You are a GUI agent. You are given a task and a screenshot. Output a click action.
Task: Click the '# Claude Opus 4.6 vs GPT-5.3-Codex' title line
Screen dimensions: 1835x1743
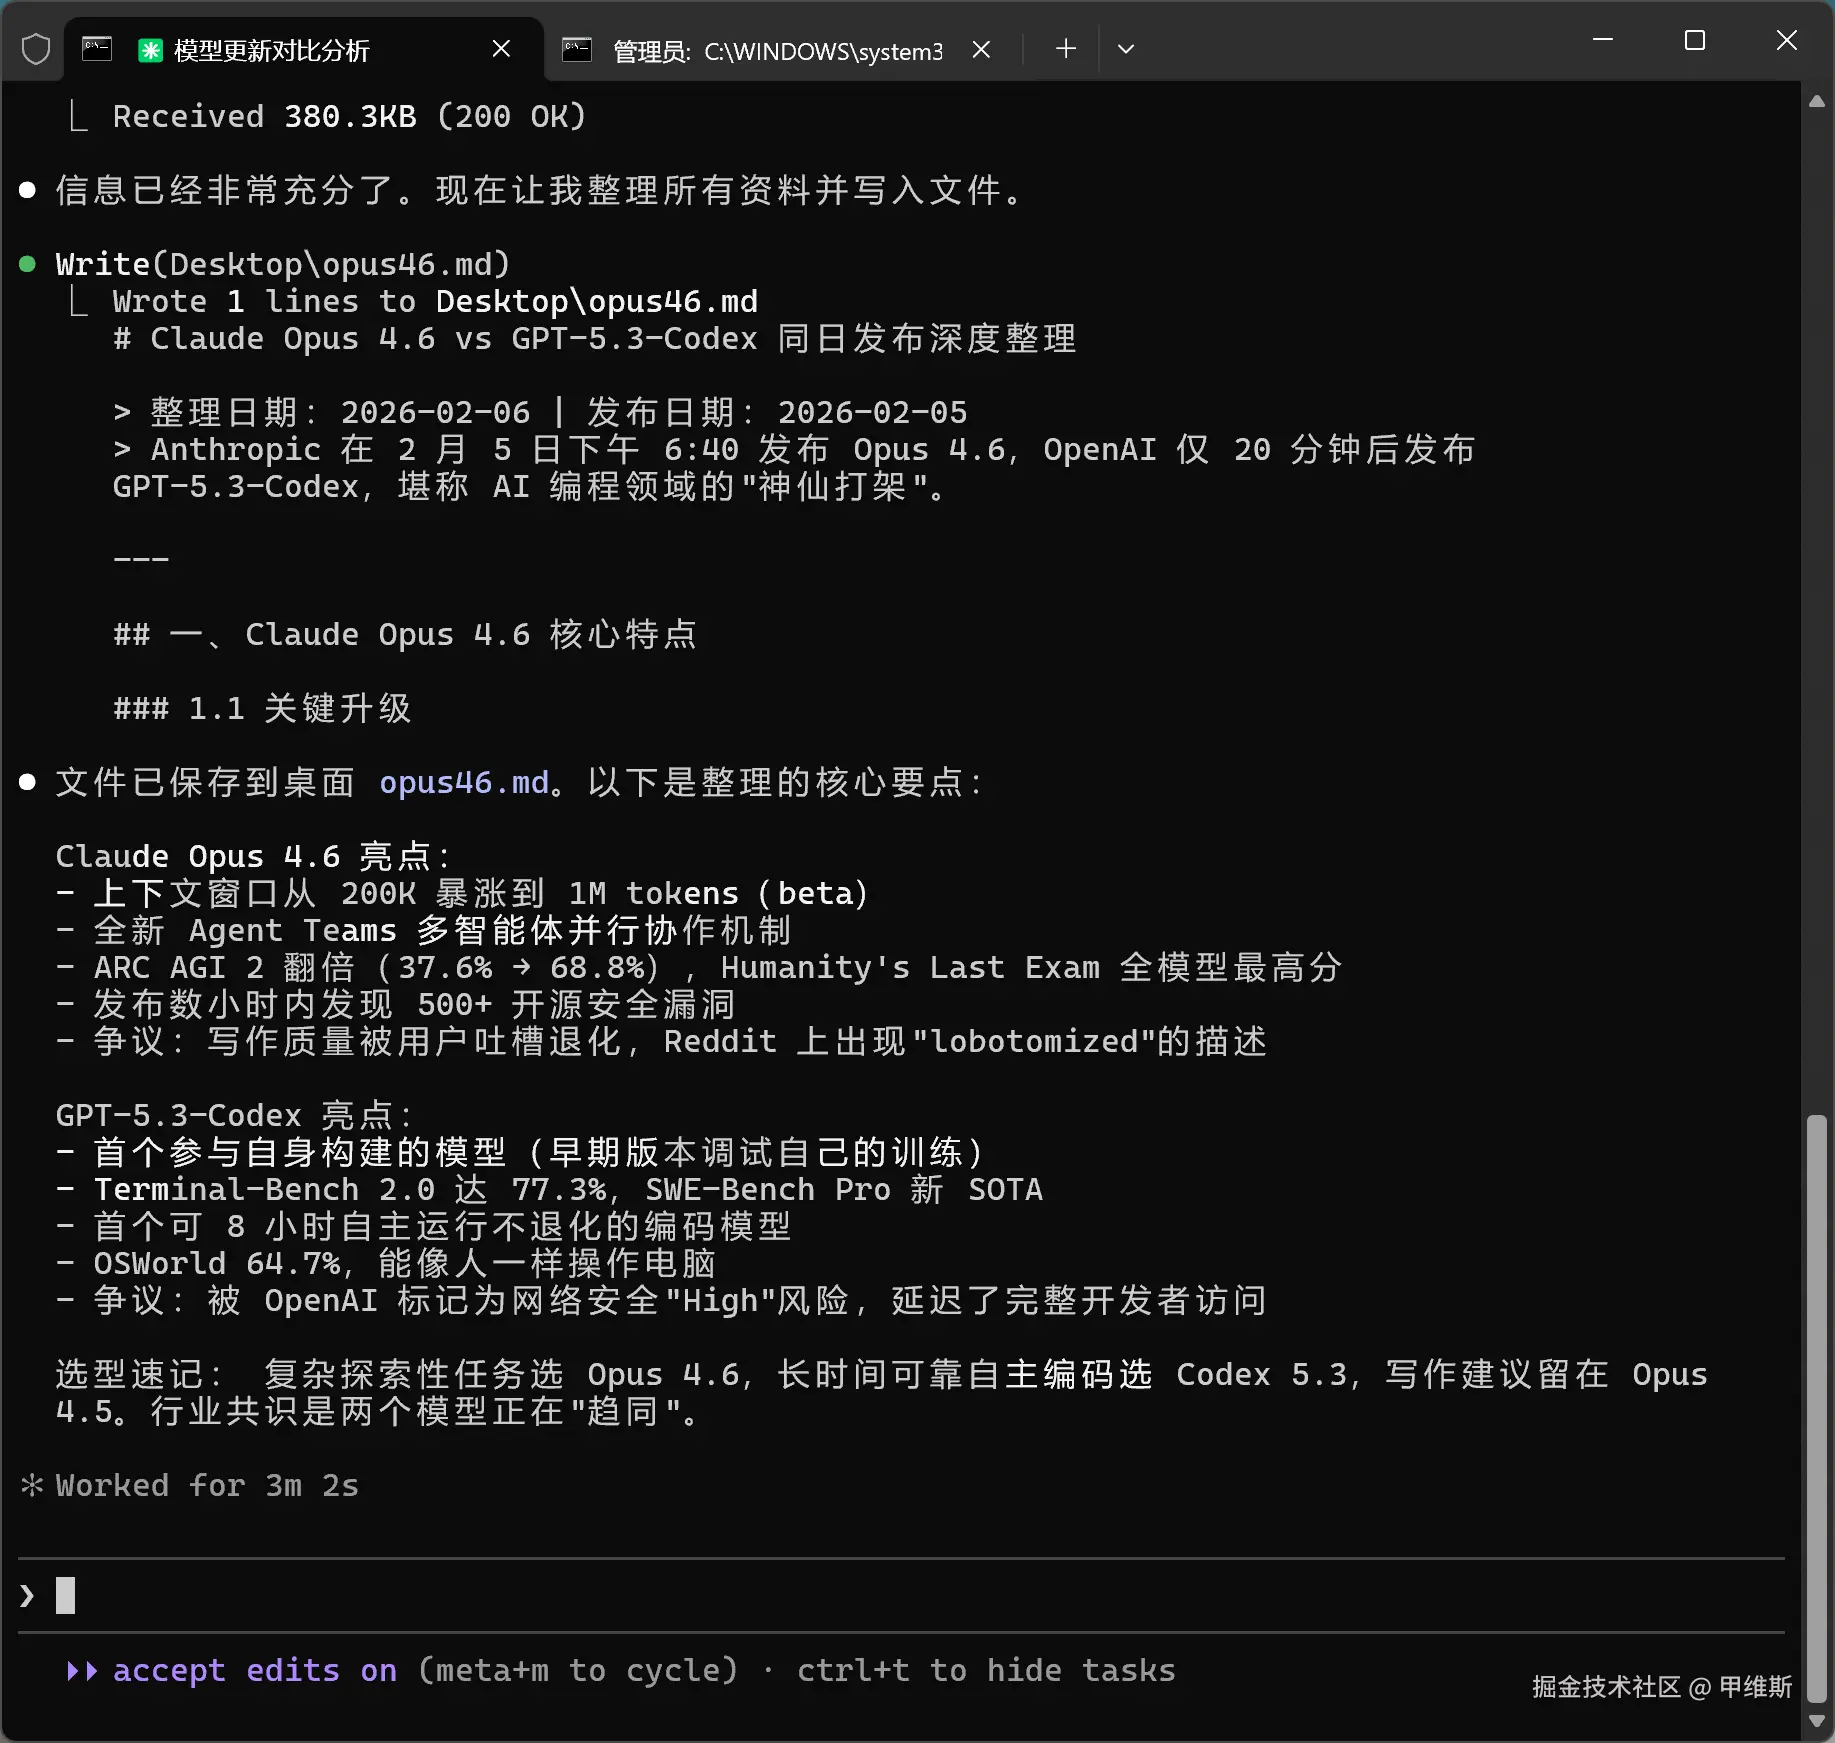coord(595,338)
